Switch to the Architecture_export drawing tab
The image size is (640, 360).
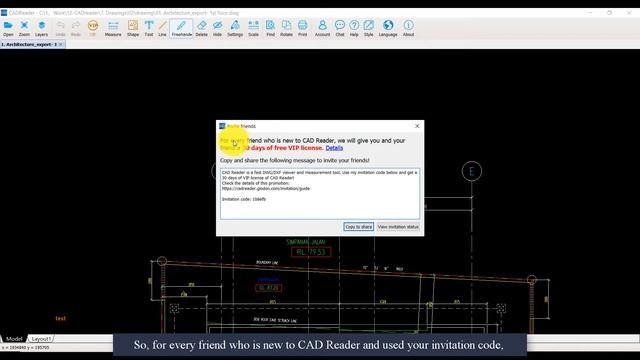(x=29, y=44)
